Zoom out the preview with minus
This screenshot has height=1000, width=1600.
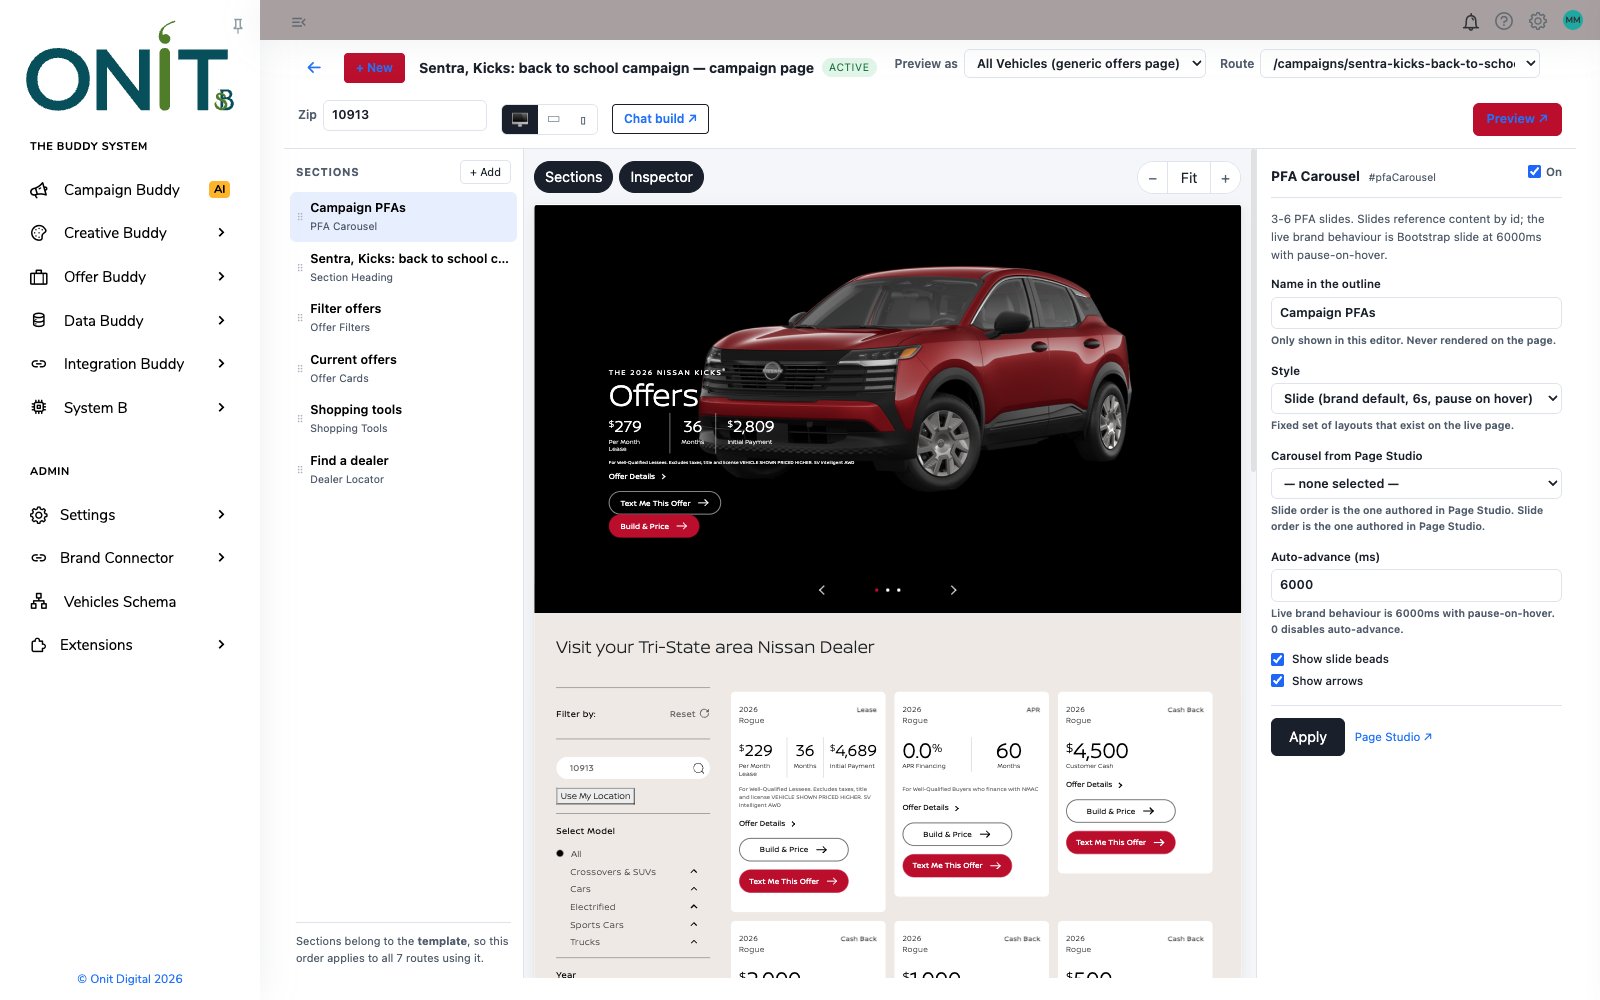tap(1153, 178)
